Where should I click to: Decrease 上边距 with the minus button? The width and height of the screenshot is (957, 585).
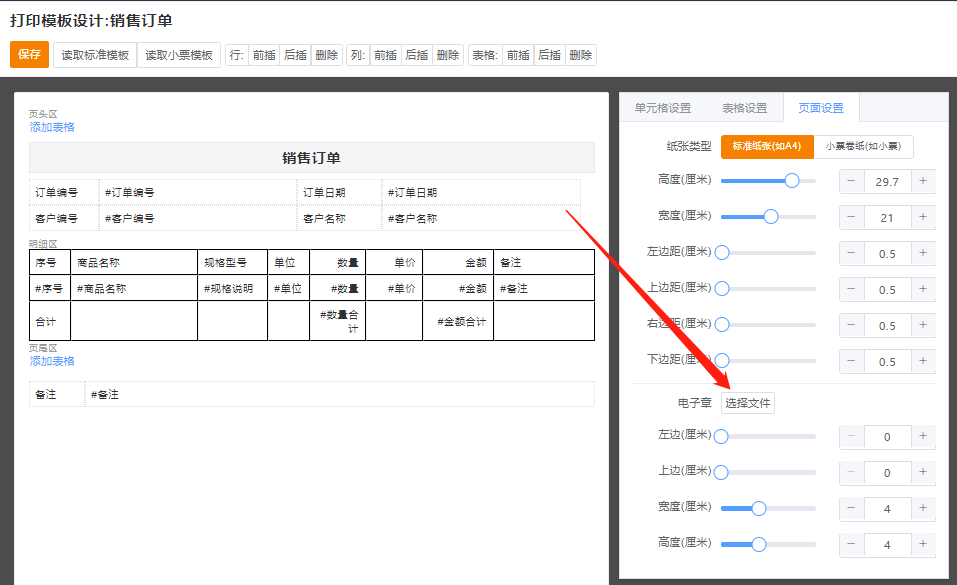tap(851, 290)
